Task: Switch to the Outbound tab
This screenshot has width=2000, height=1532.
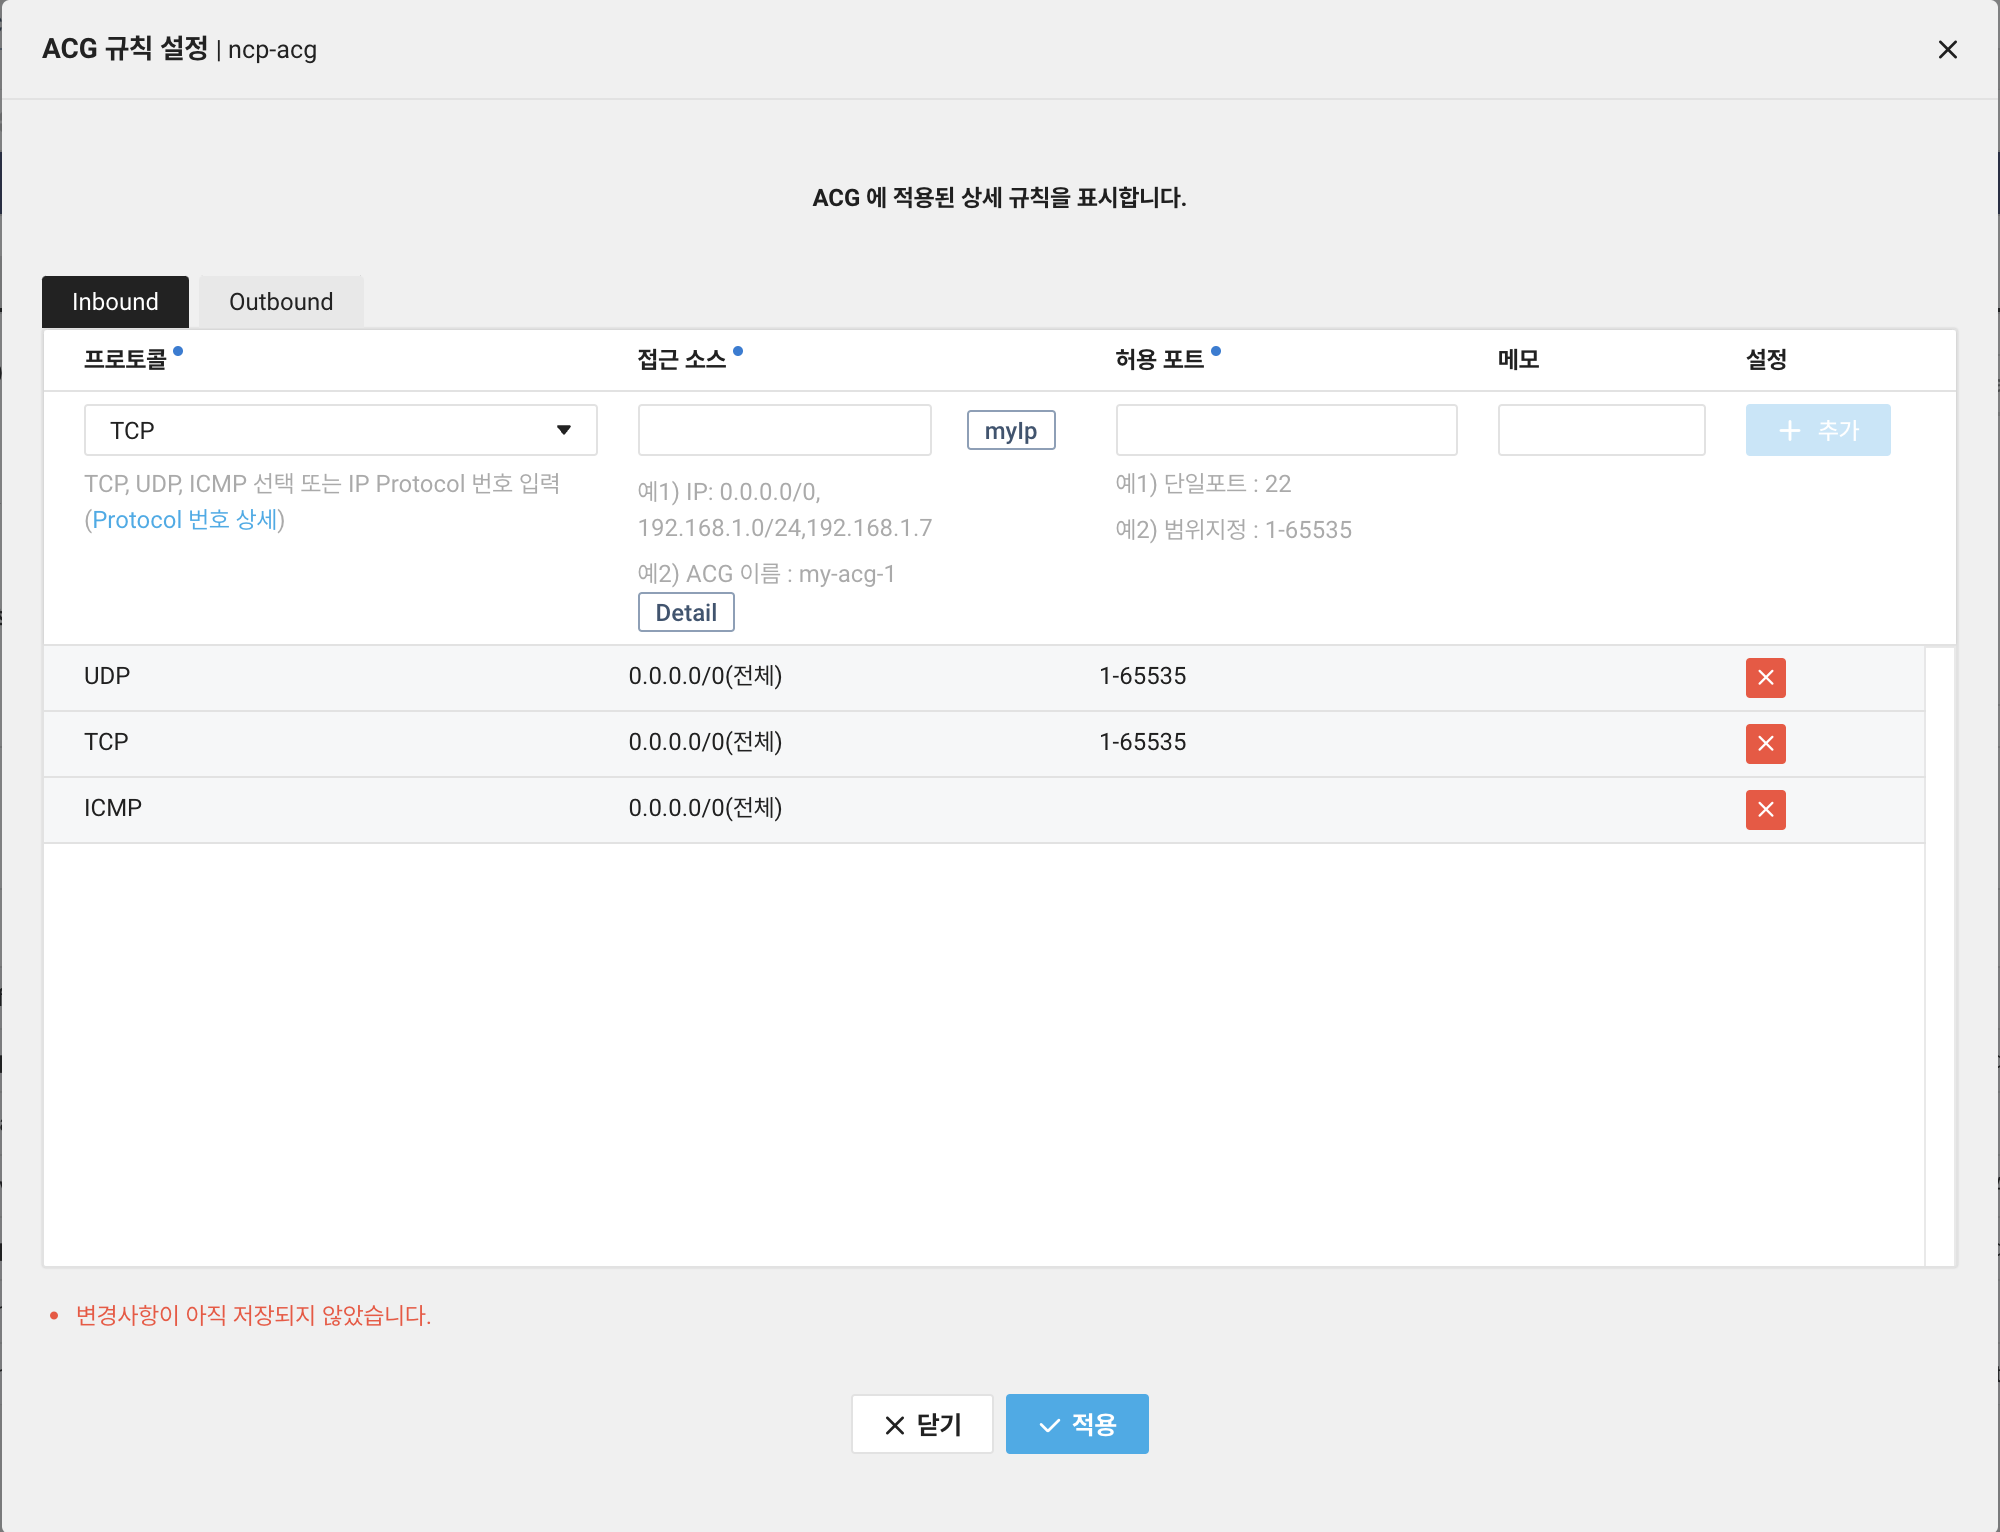Action: pyautogui.click(x=281, y=302)
